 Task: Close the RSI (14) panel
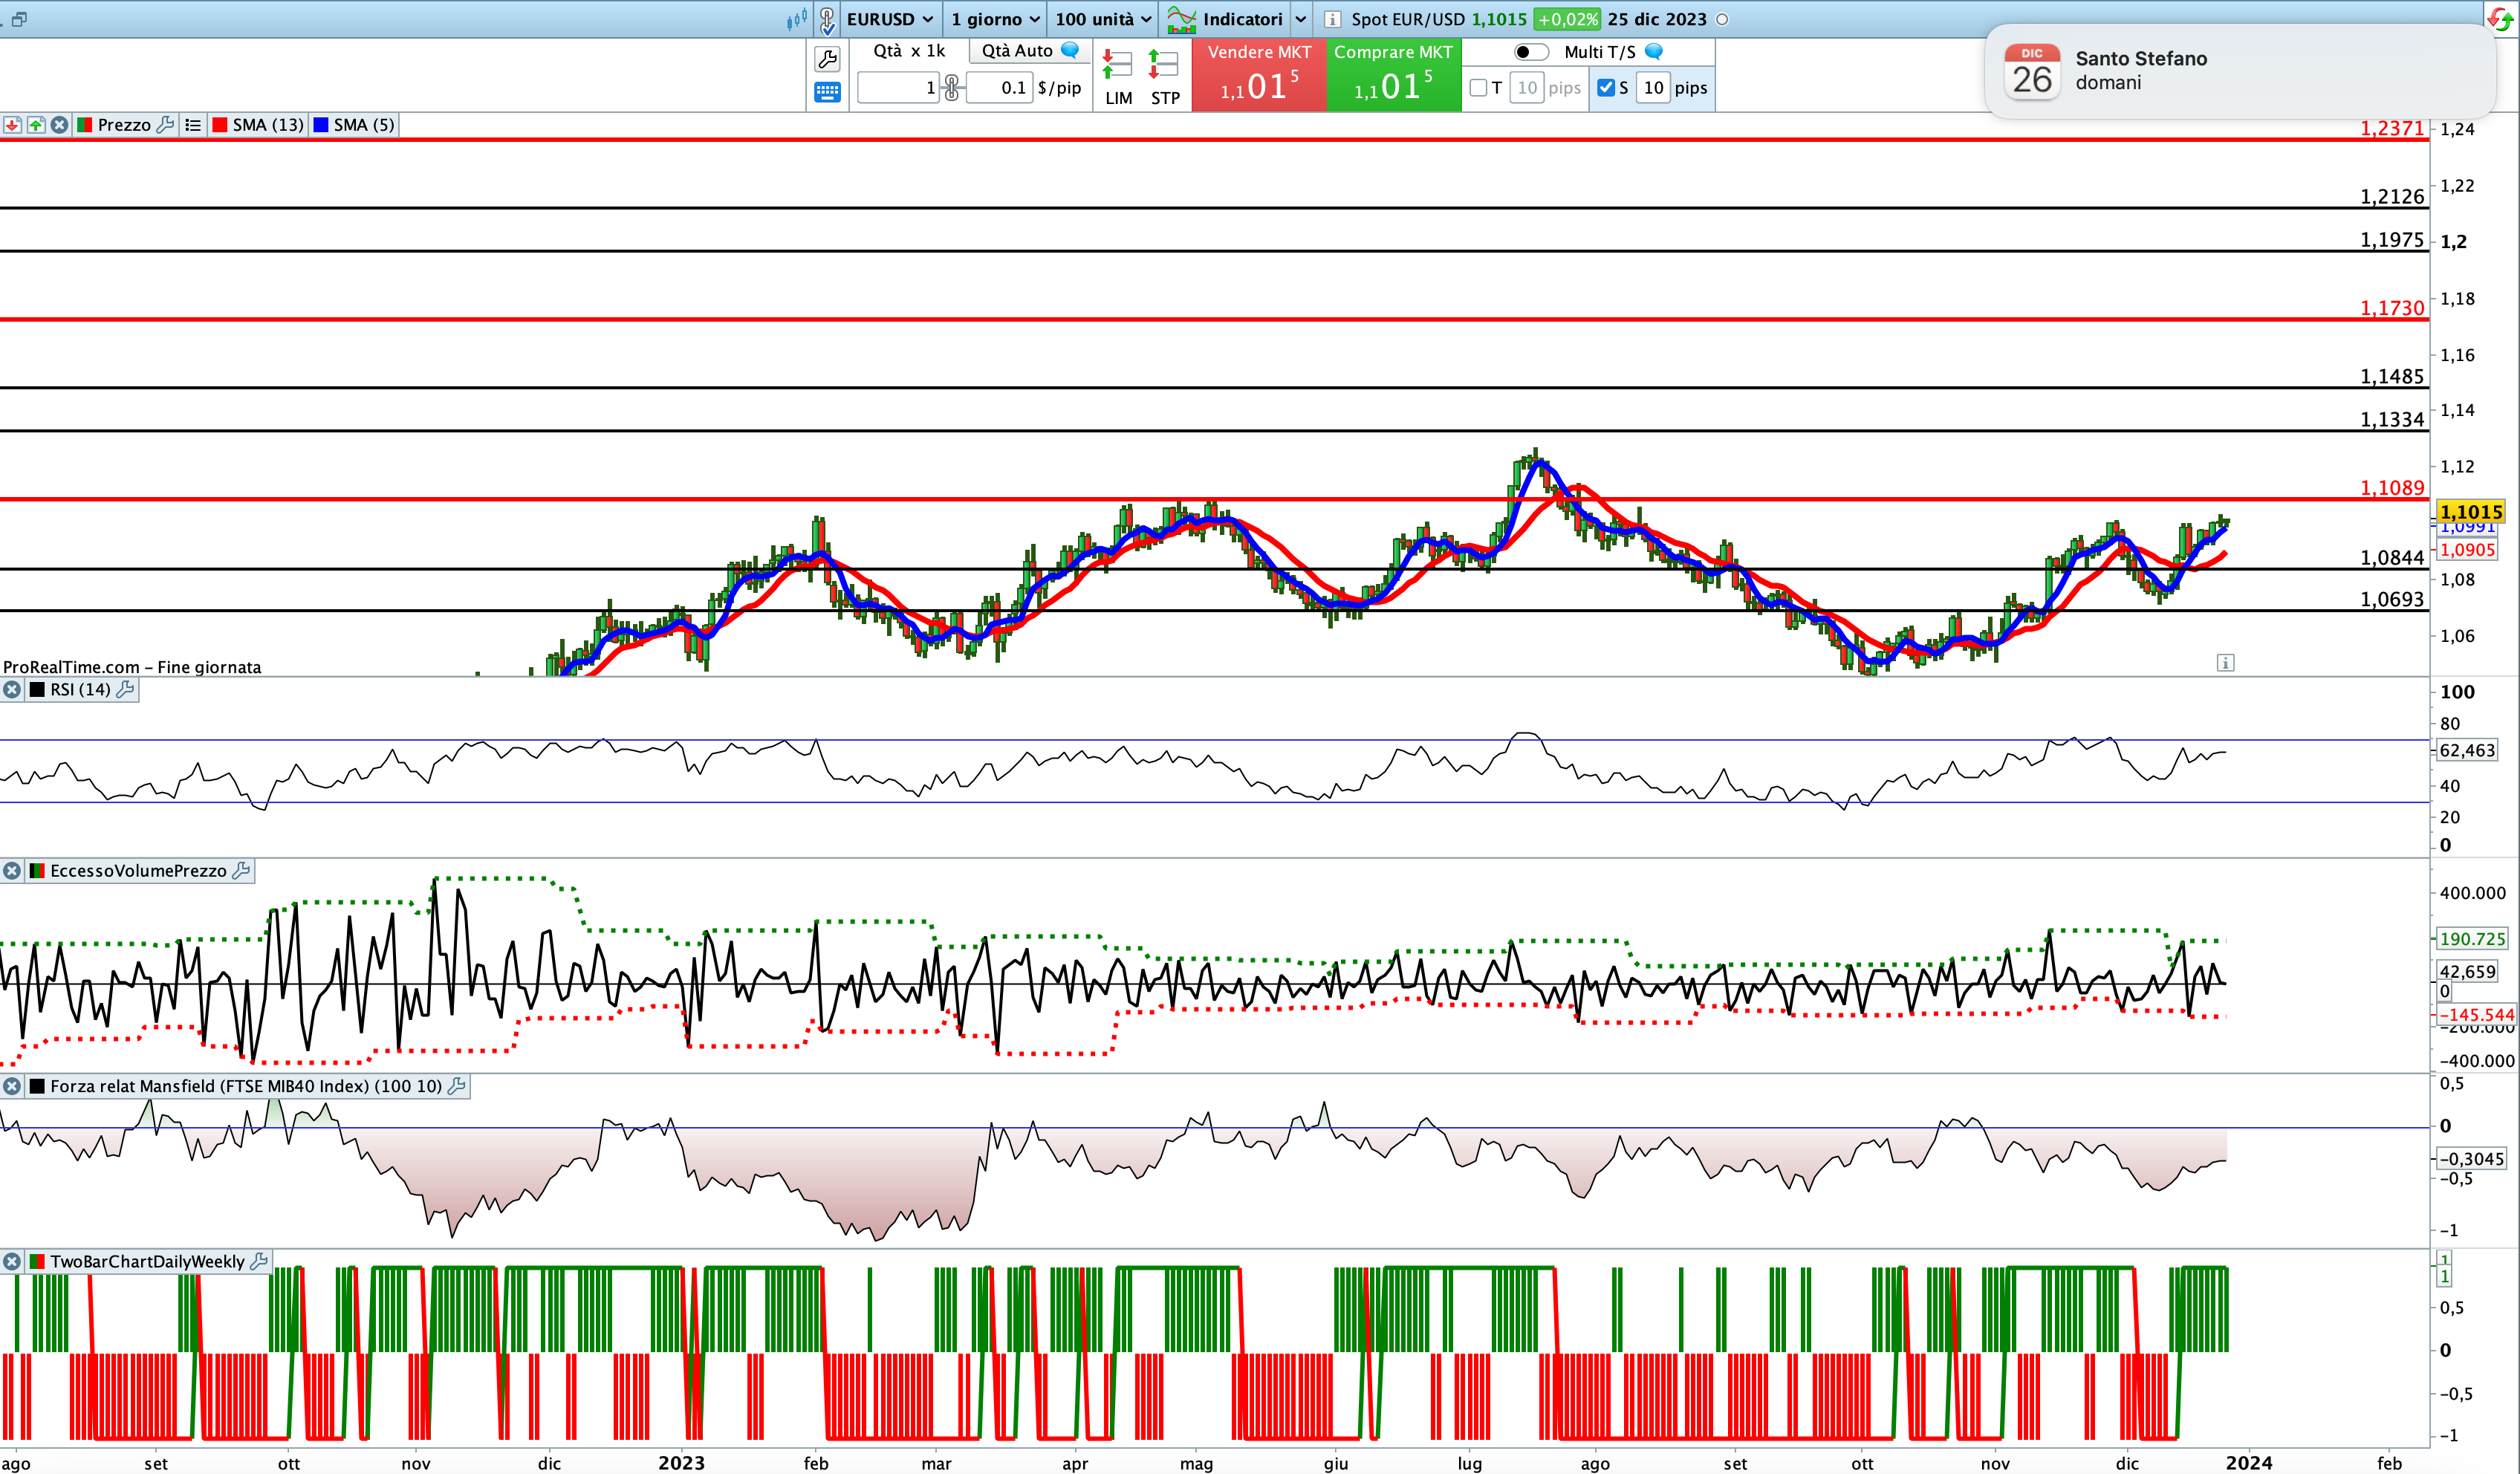point(12,690)
